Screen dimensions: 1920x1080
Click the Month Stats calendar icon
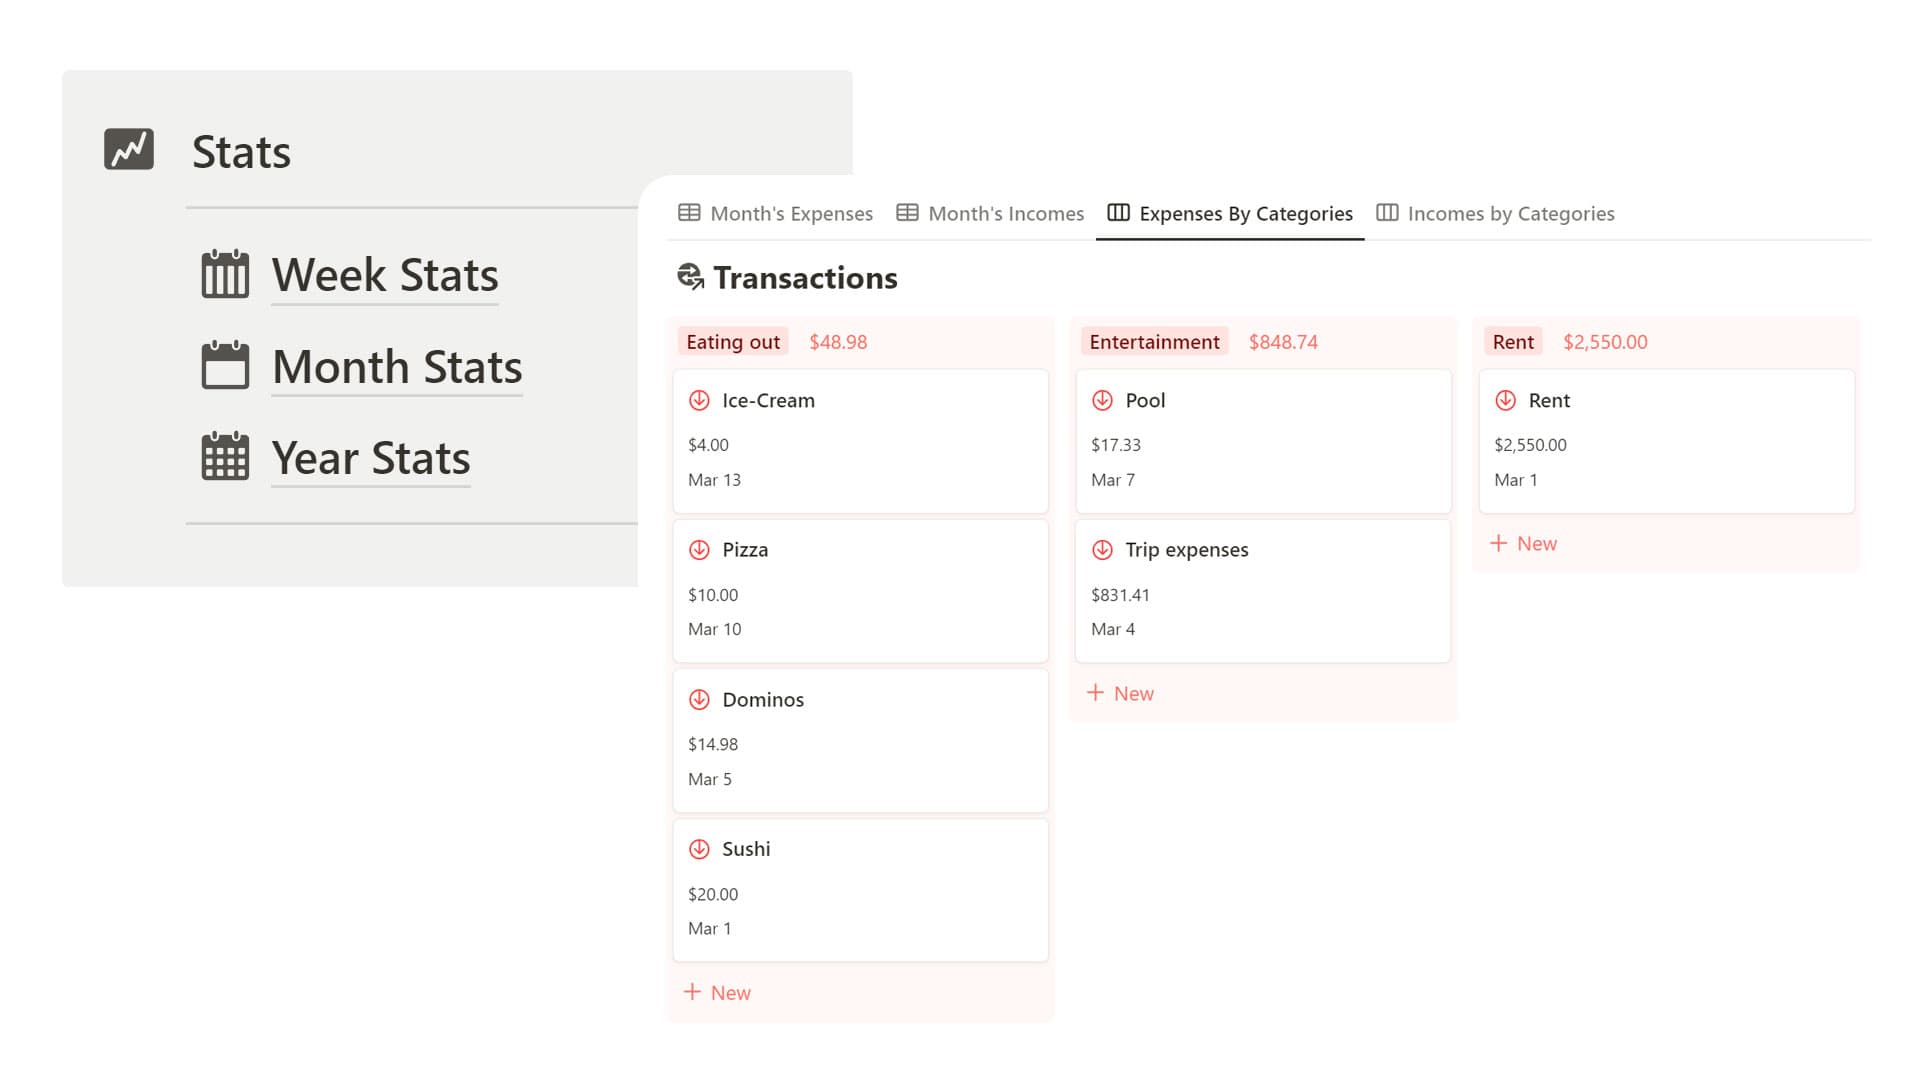[x=225, y=365]
